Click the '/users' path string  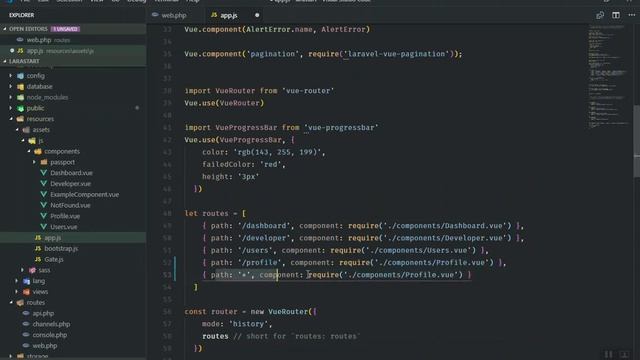255,250
